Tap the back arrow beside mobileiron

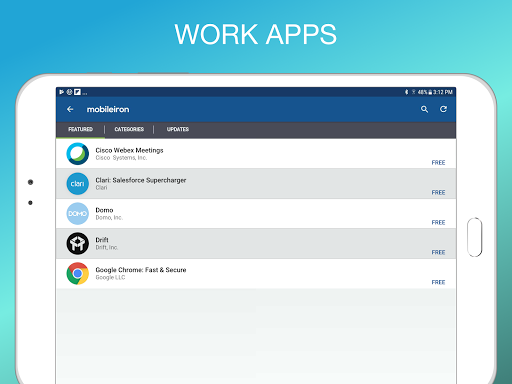tap(70, 109)
